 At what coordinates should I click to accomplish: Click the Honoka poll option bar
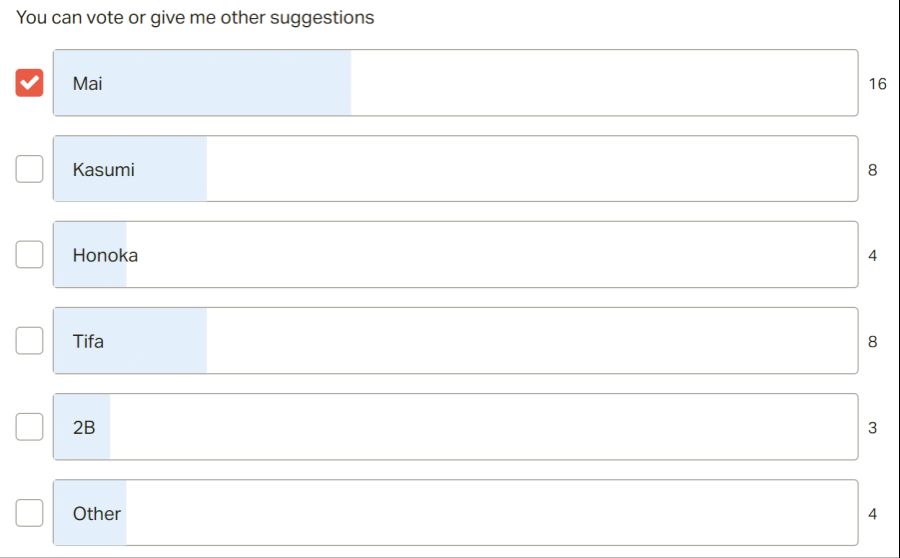coord(455,255)
